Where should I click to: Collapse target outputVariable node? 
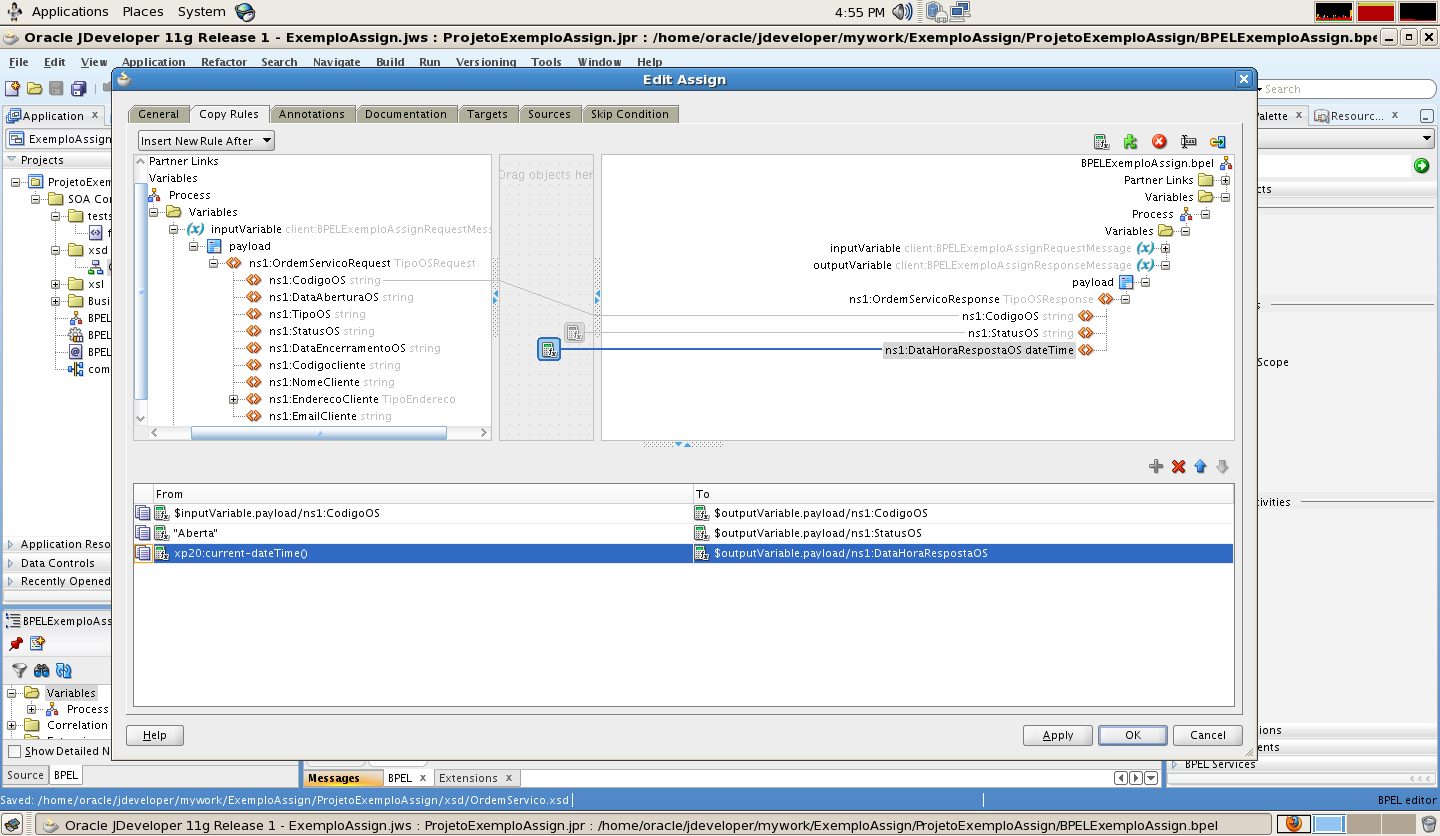[1165, 265]
